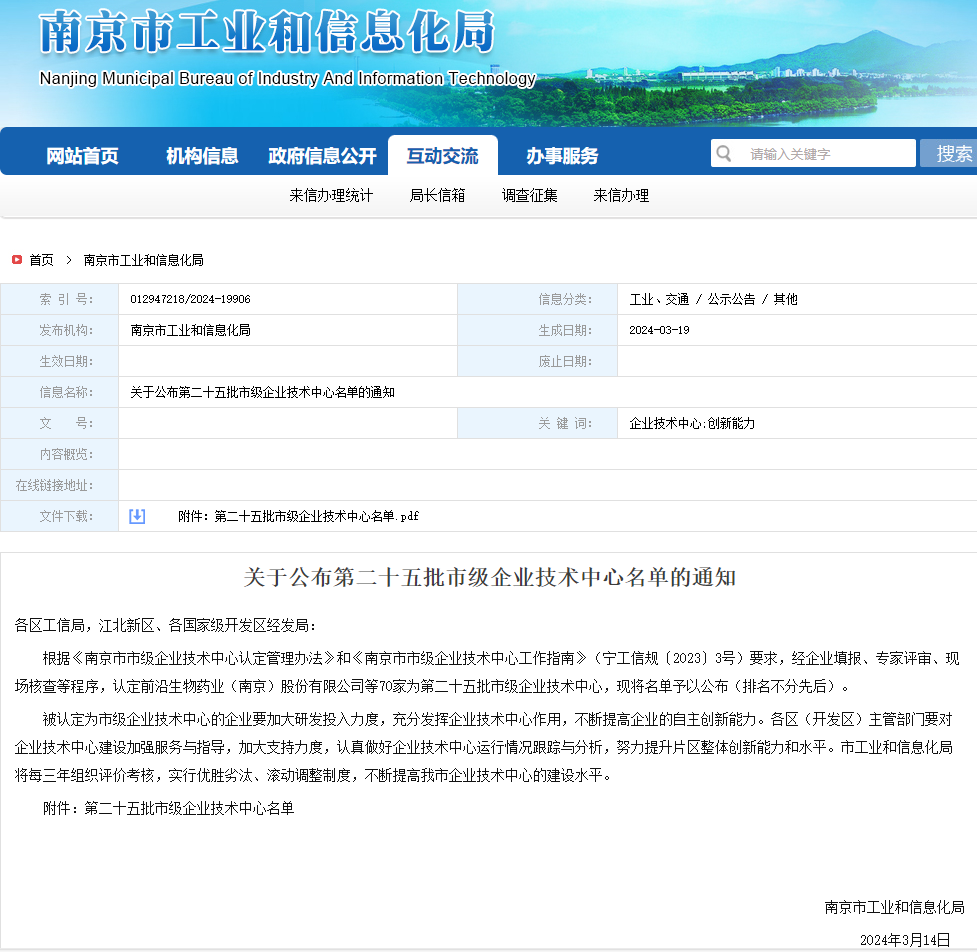The height and width of the screenshot is (952, 977).
Task: Switch to the 互动交流 tab
Action: [x=443, y=155]
